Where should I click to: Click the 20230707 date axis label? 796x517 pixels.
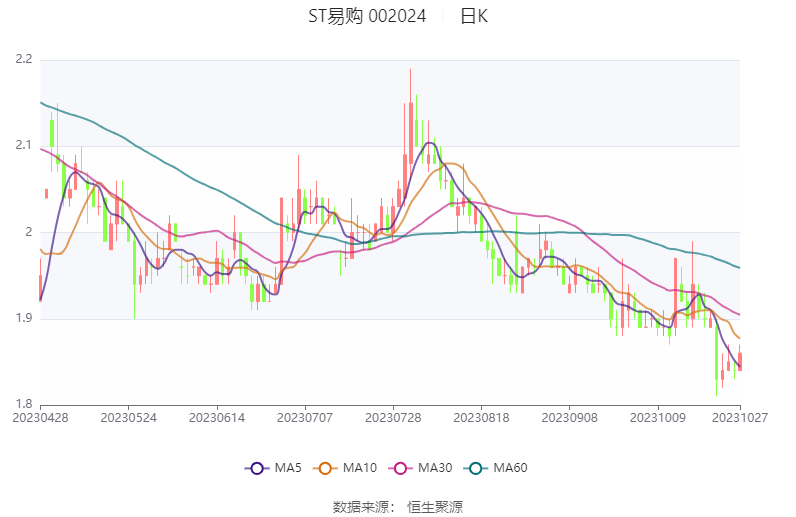[x=305, y=417]
